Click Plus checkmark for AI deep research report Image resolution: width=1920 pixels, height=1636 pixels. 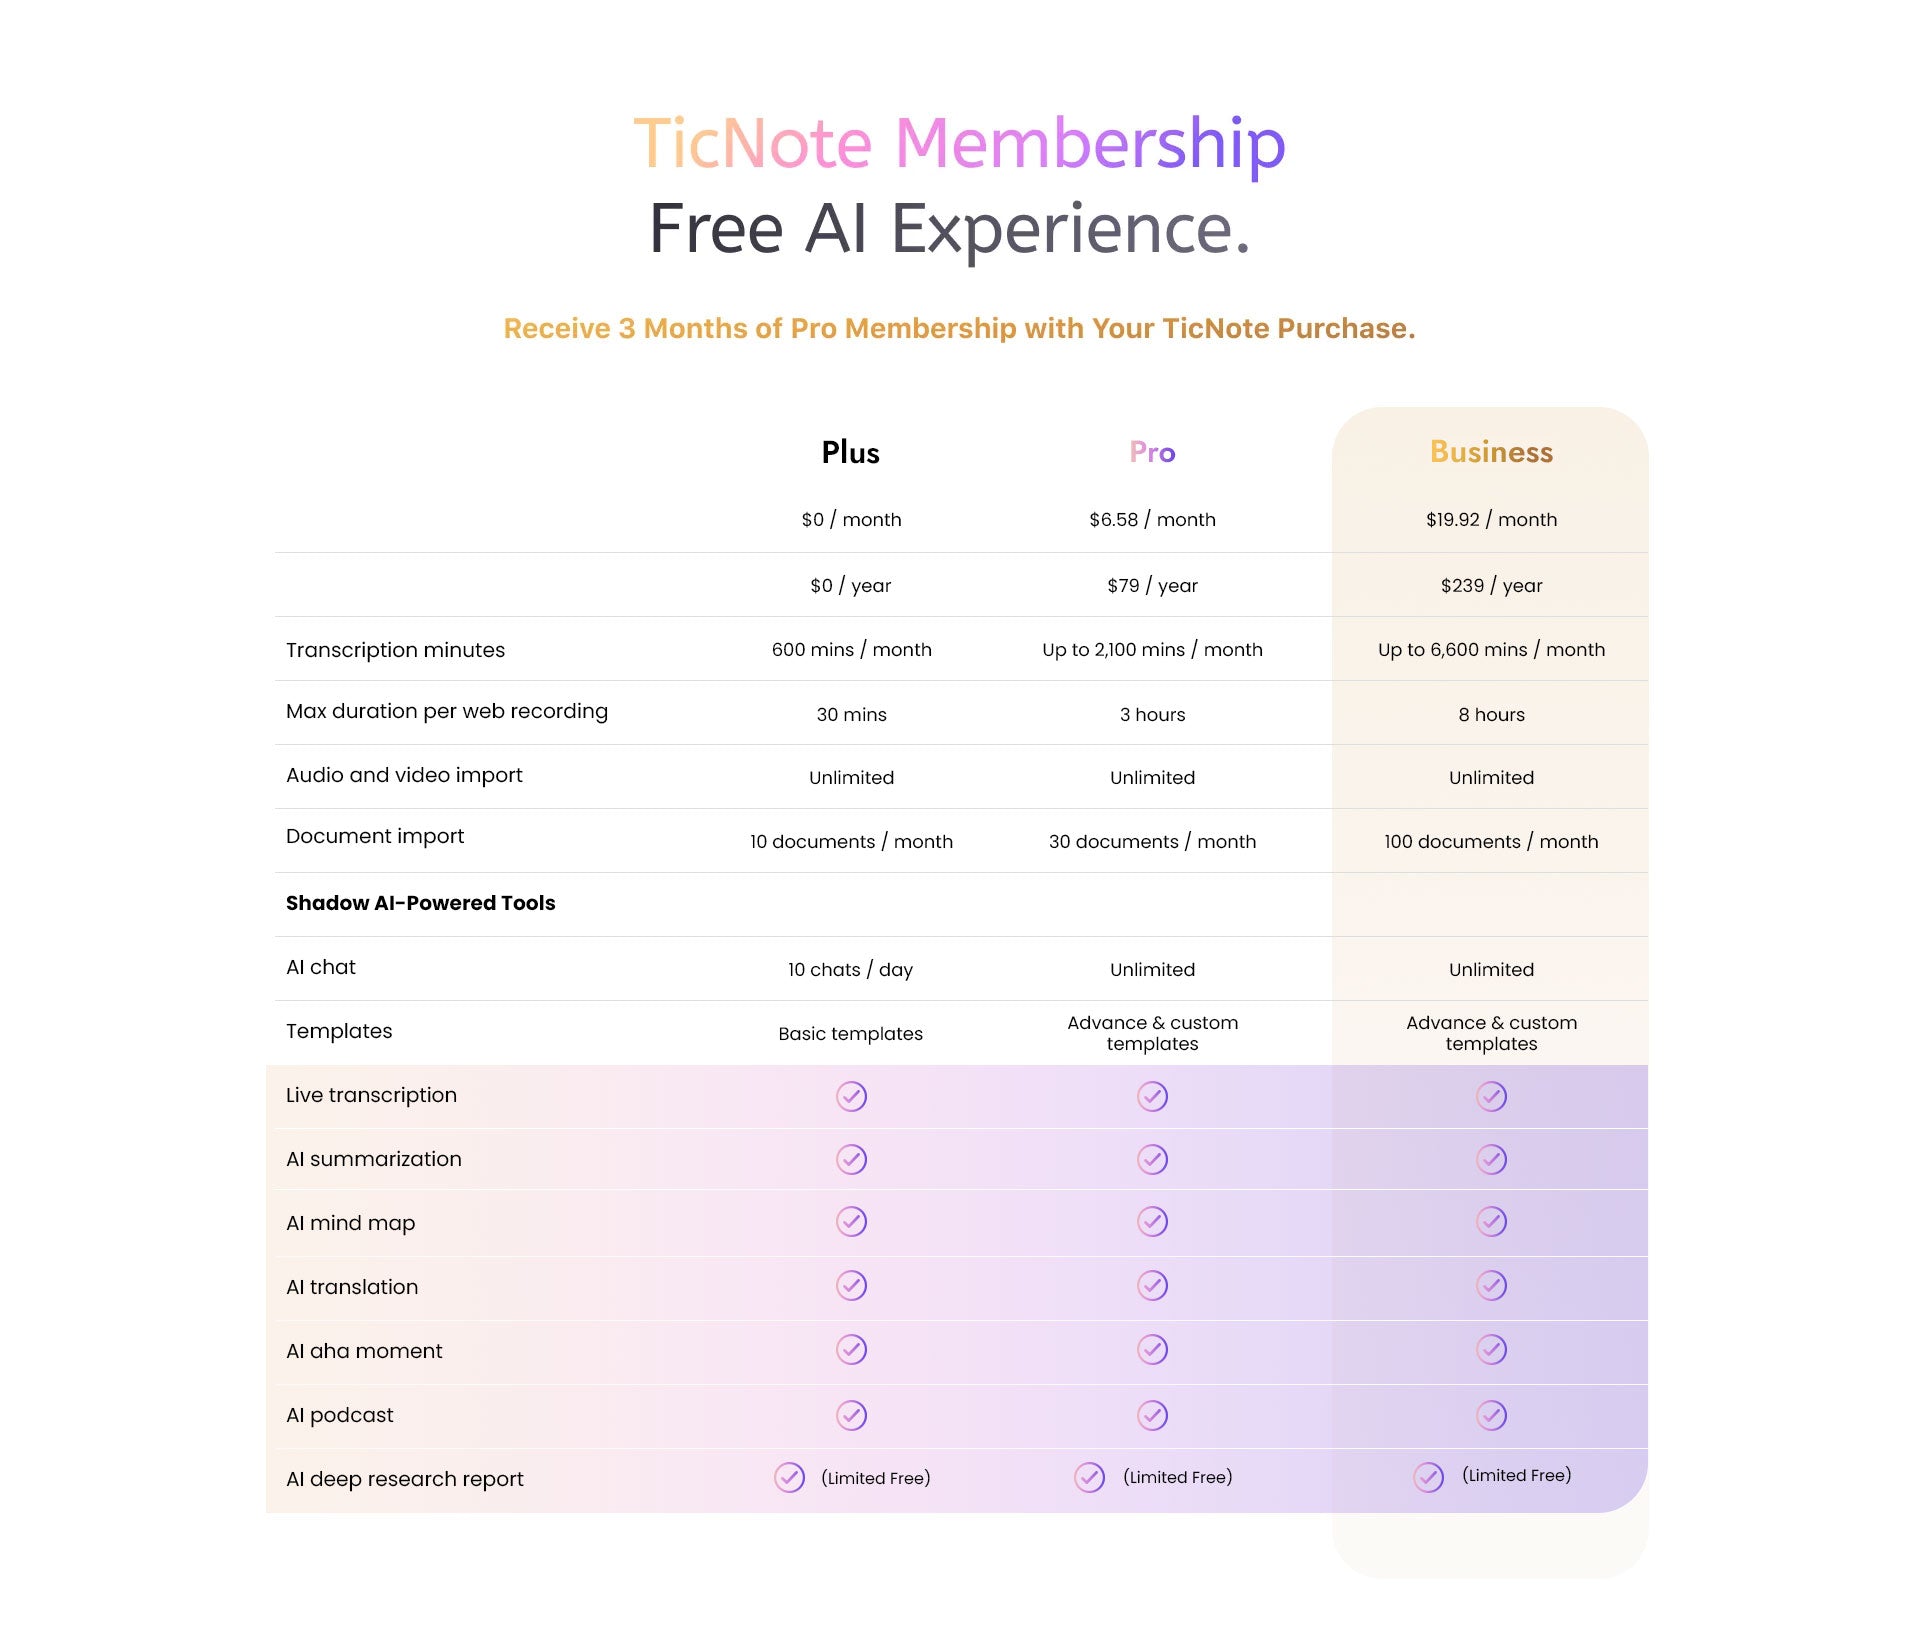coord(789,1477)
